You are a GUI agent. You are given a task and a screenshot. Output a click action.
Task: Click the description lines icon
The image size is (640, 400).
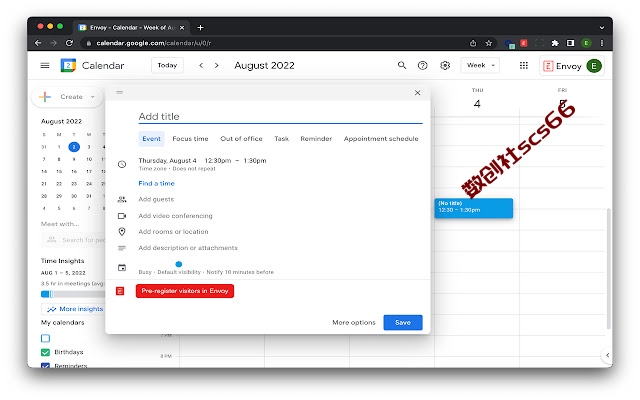pos(122,248)
